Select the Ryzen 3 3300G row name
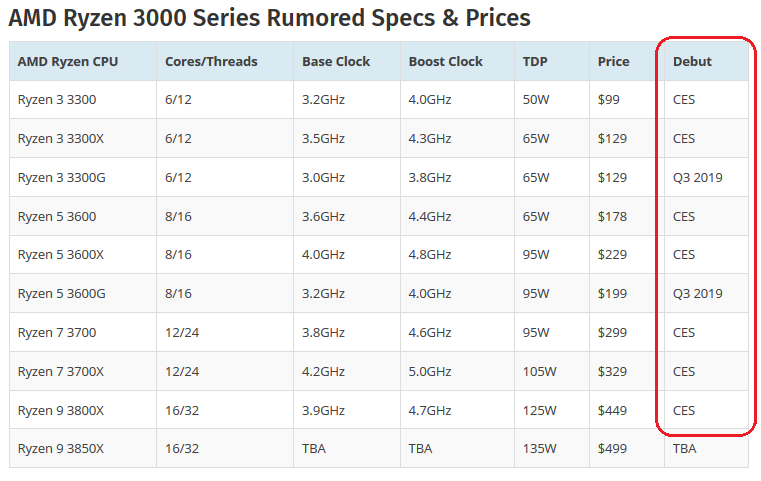 (x=61, y=178)
